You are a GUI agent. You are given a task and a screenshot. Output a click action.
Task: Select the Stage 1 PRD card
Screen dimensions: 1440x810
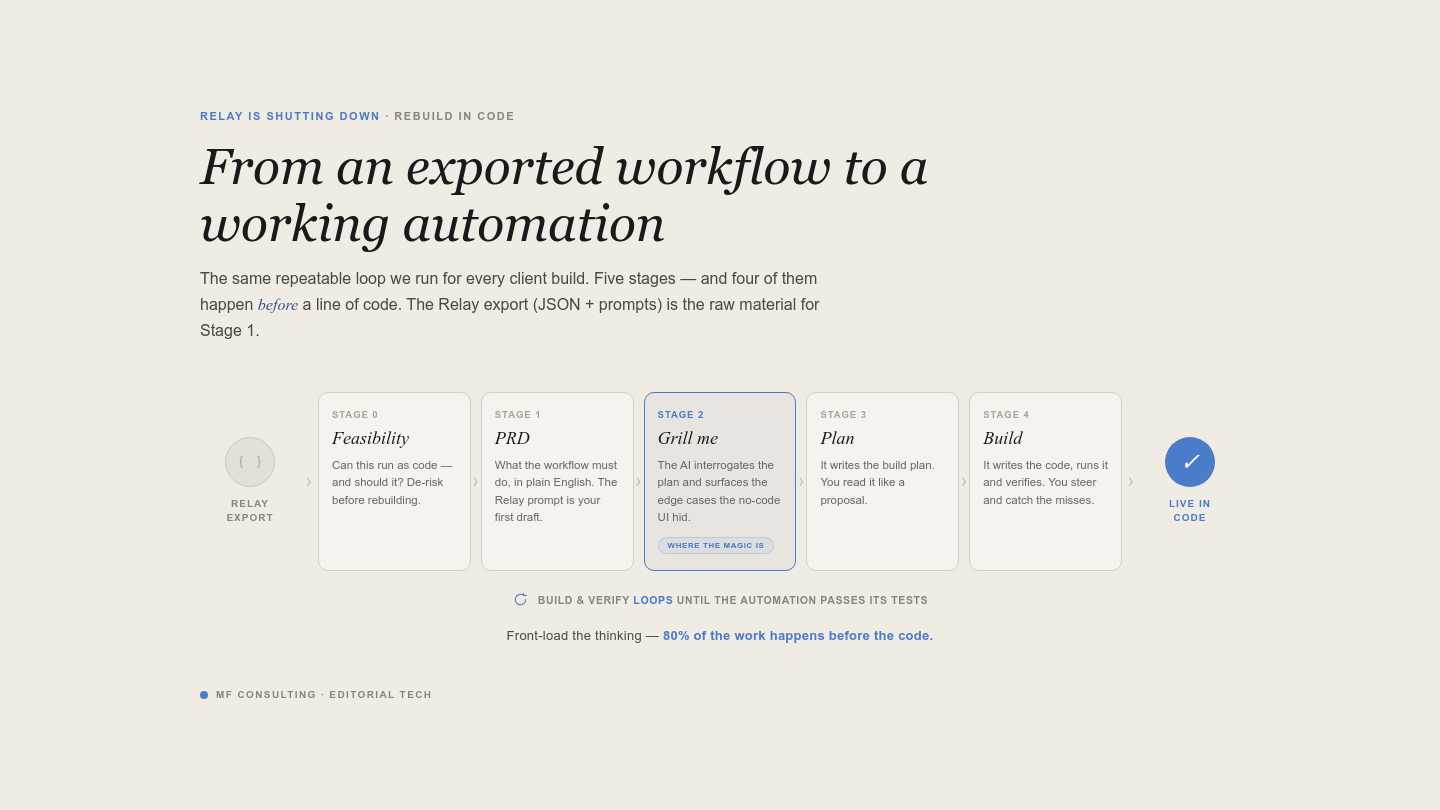(x=557, y=481)
